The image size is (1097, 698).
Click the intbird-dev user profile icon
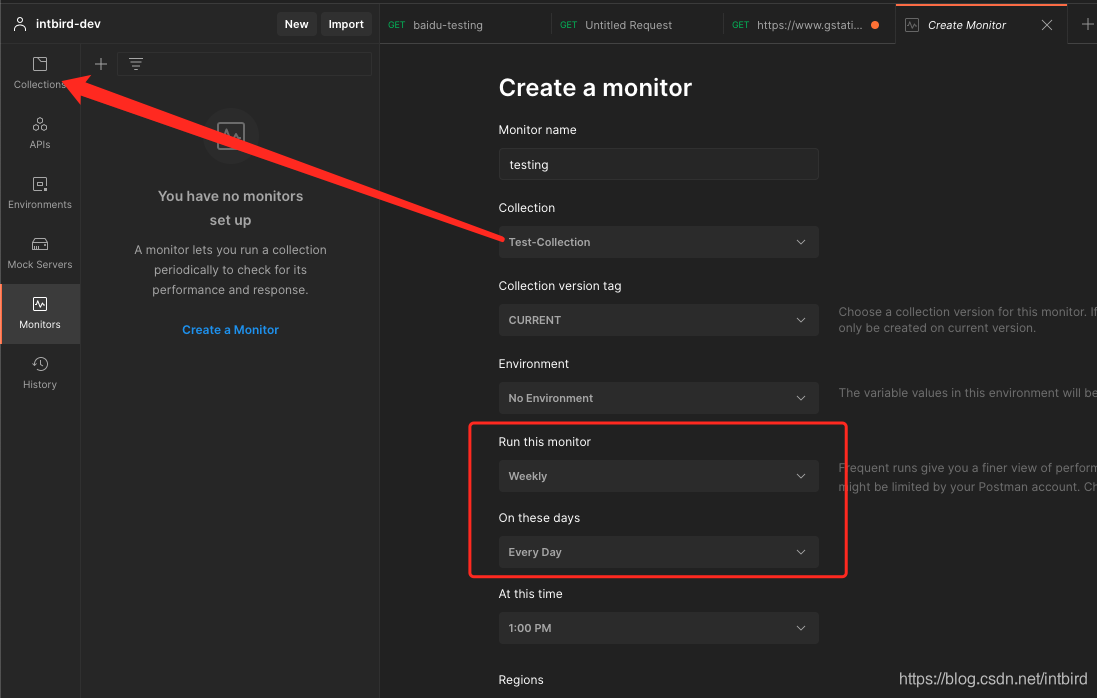click(20, 24)
